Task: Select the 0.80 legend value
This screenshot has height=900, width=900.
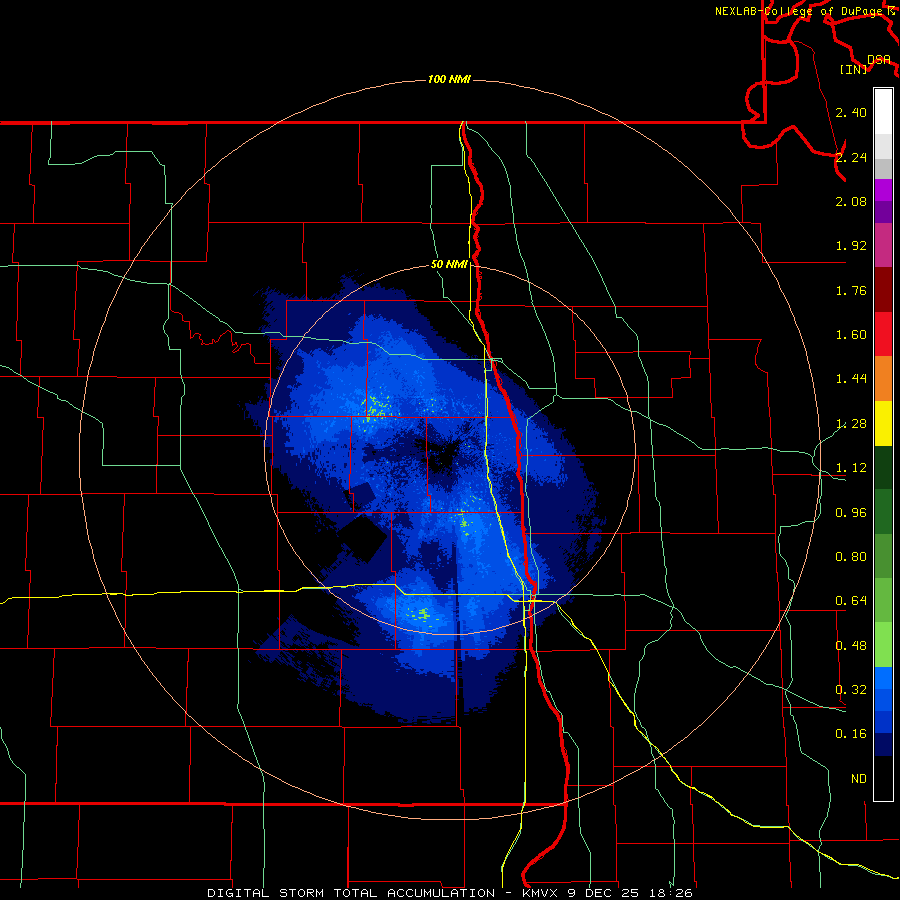Action: (851, 557)
